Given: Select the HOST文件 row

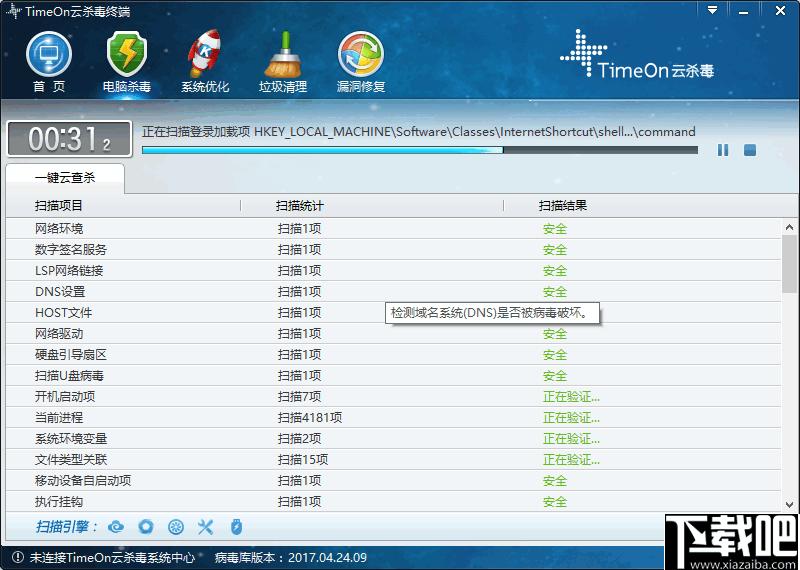Looking at the screenshot, I should click(393, 312).
